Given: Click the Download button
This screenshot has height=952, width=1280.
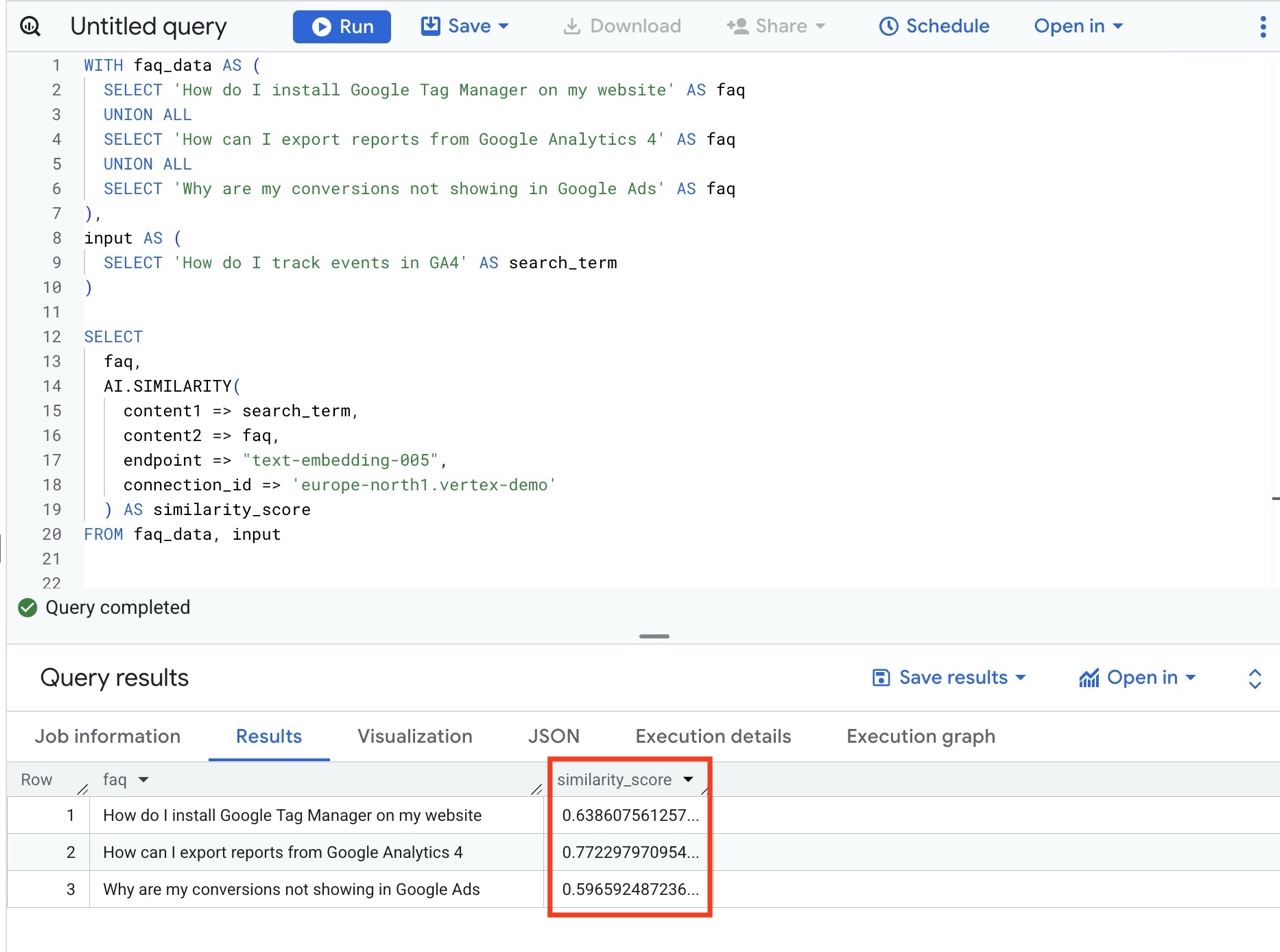Looking at the screenshot, I should click(622, 26).
